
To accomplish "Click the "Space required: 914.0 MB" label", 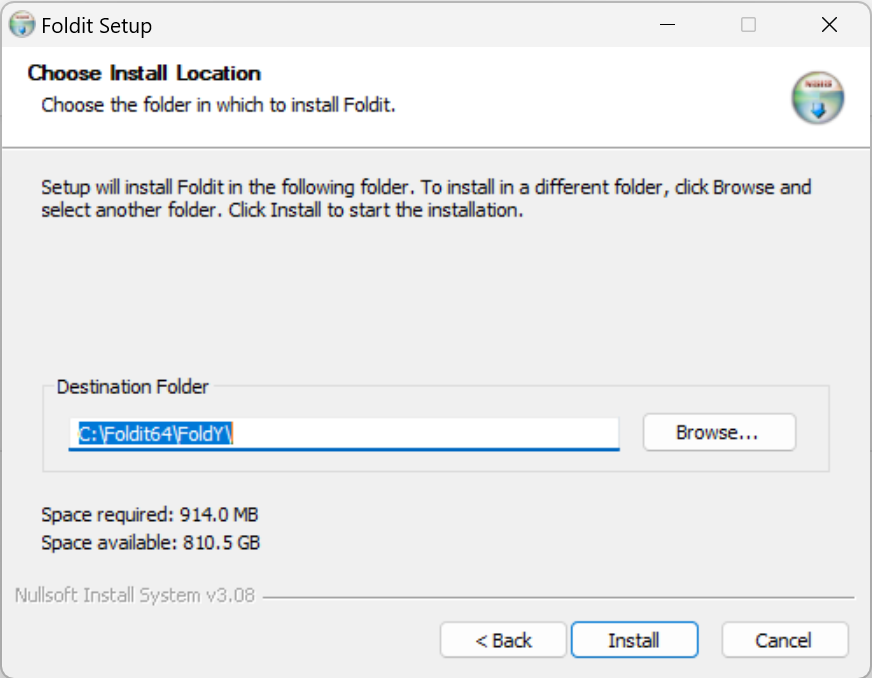I will coord(150,515).
